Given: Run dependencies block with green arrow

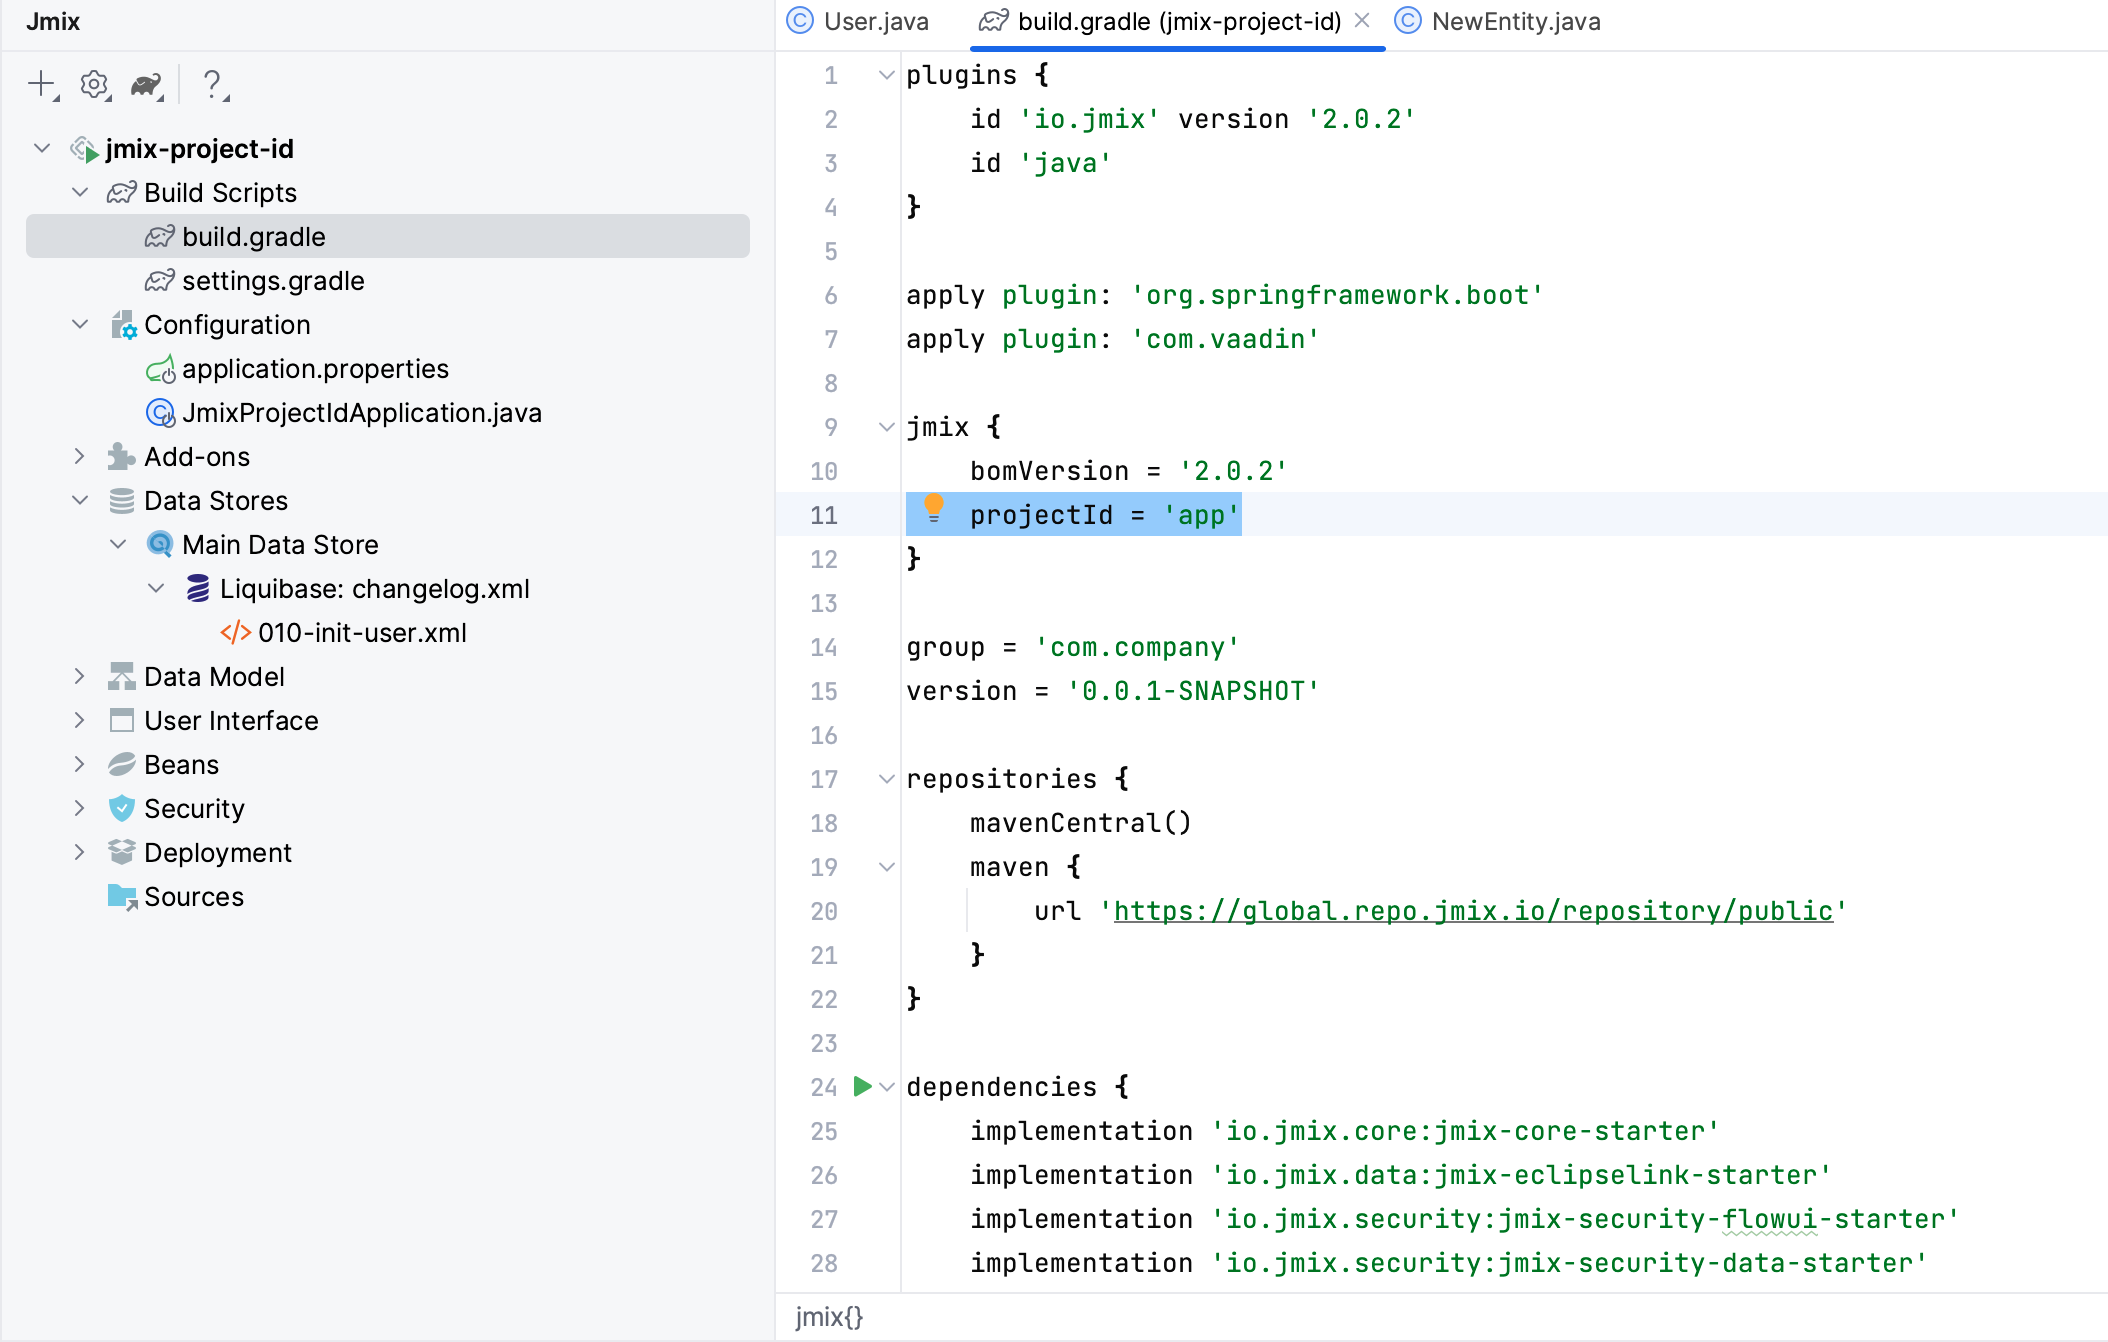Looking at the screenshot, I should (862, 1086).
